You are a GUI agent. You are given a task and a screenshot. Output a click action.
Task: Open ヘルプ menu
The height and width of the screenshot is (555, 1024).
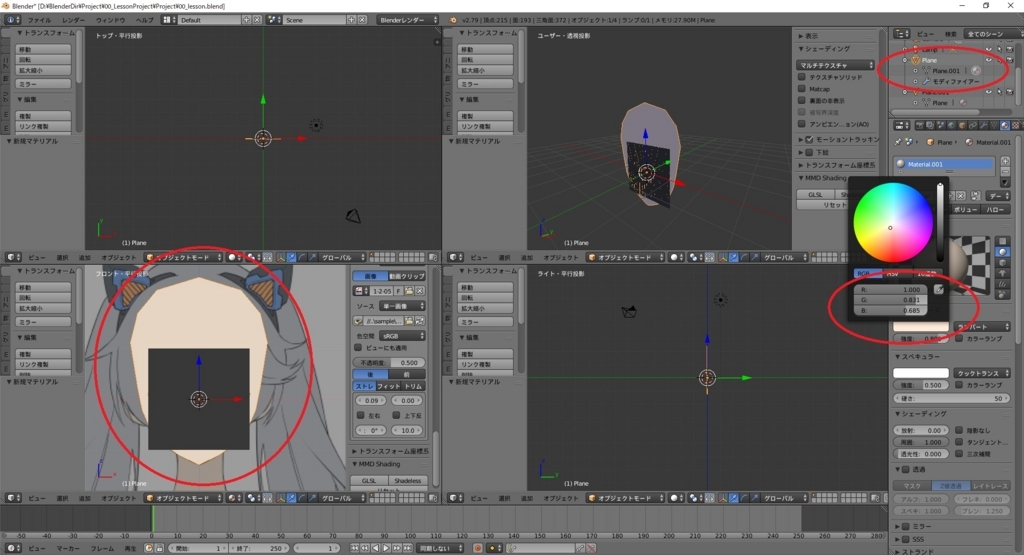(x=144, y=20)
